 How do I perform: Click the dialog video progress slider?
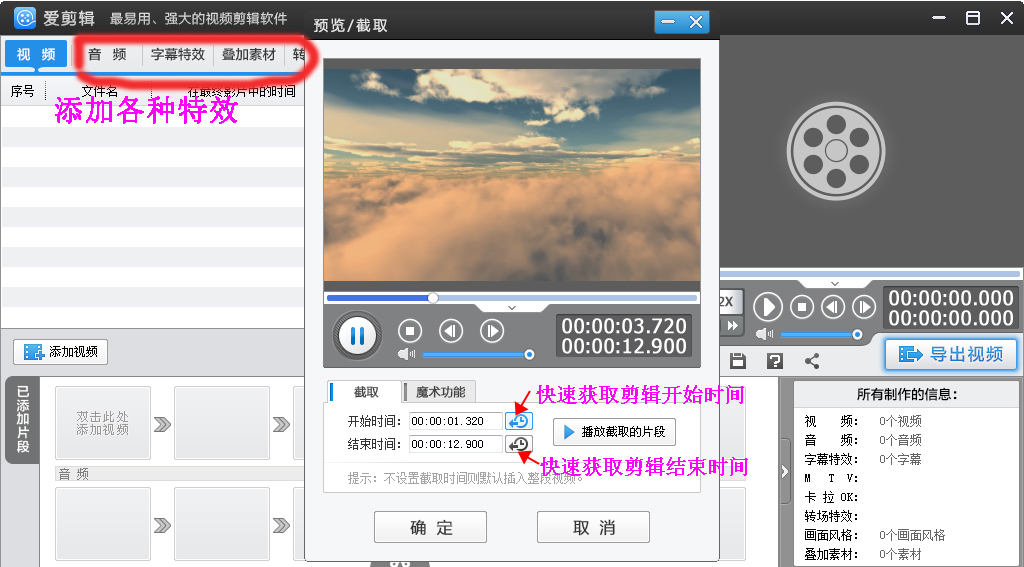511,298
